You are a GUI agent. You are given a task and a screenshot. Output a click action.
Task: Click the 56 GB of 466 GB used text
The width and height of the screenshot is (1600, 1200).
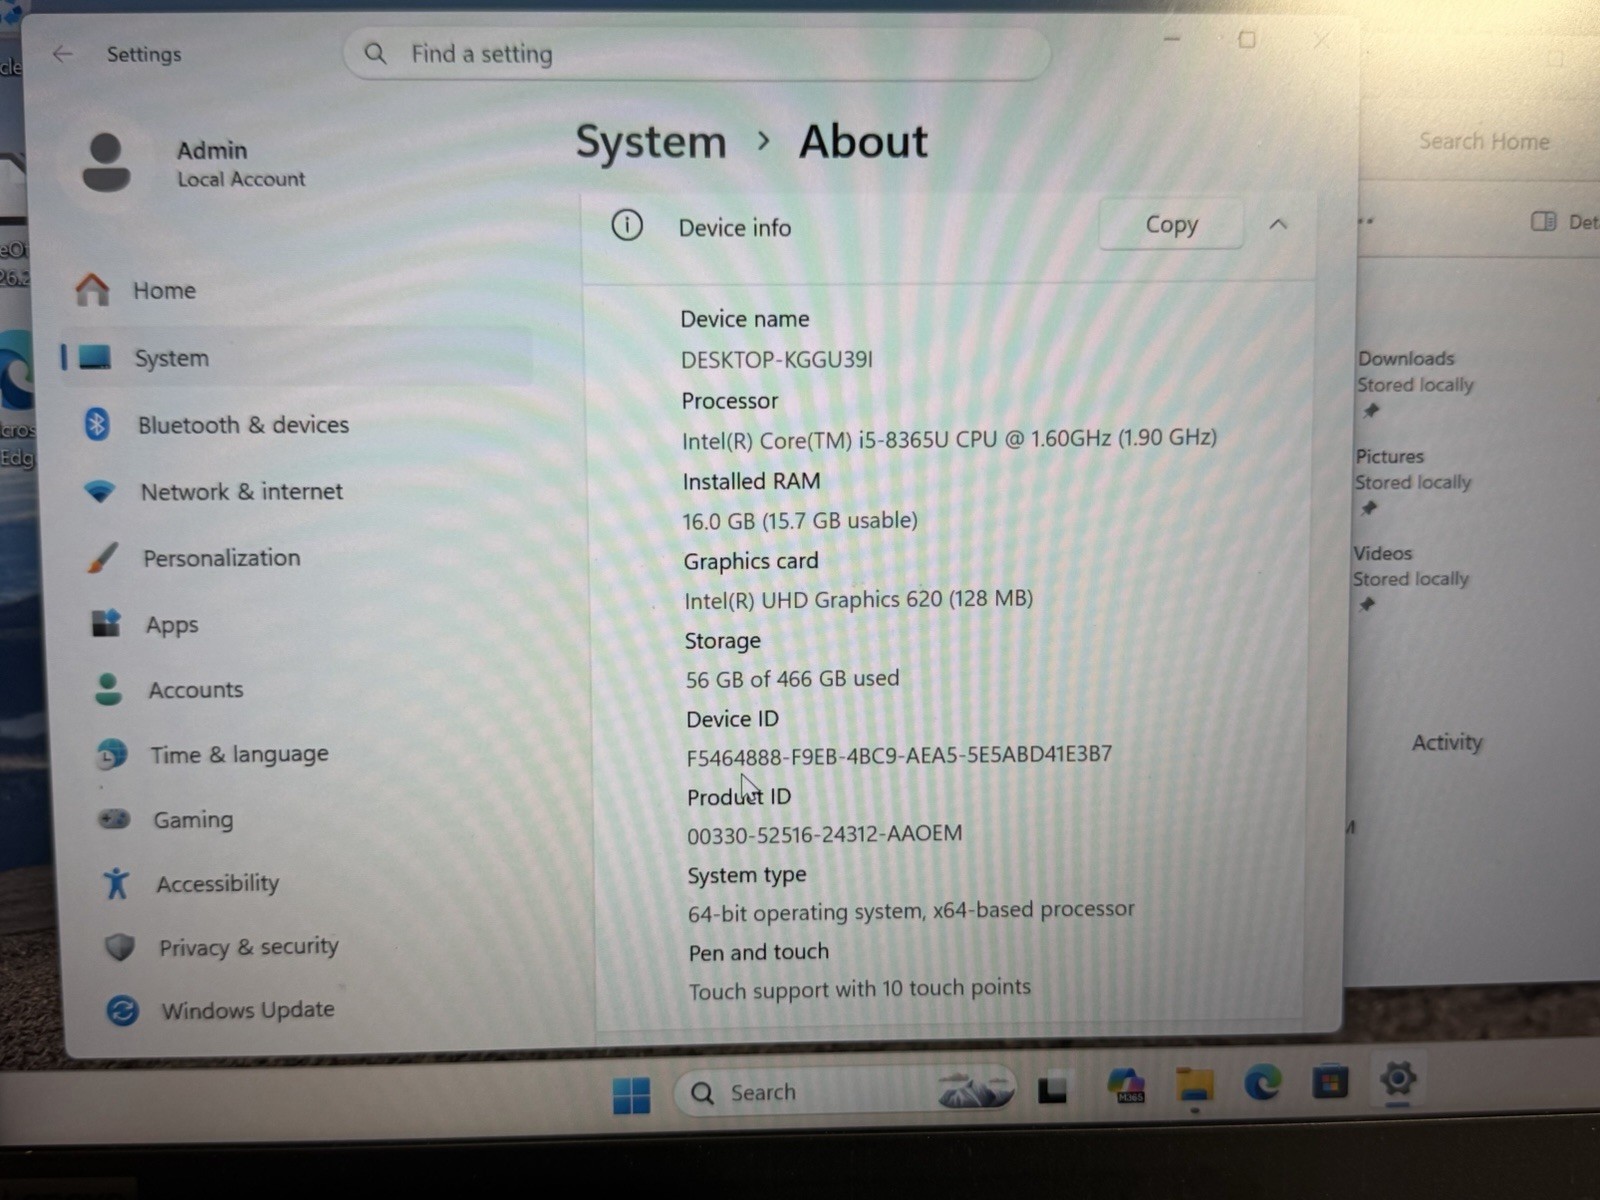click(x=792, y=679)
